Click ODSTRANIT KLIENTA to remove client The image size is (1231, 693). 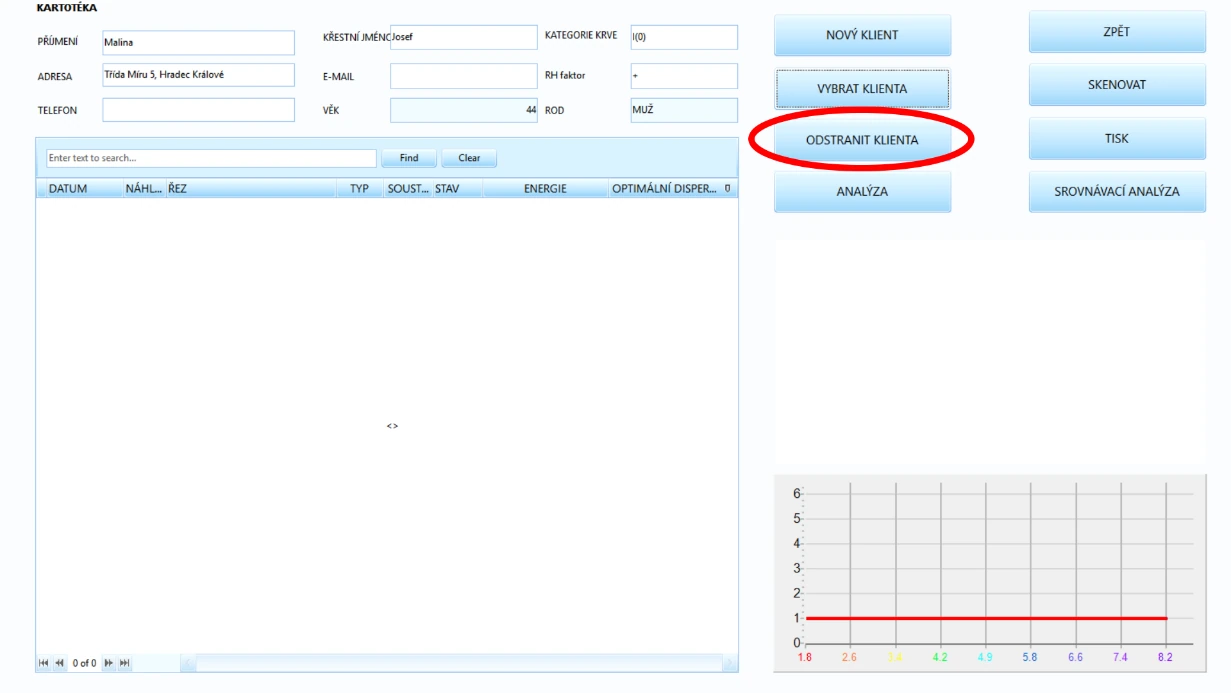[x=862, y=140]
